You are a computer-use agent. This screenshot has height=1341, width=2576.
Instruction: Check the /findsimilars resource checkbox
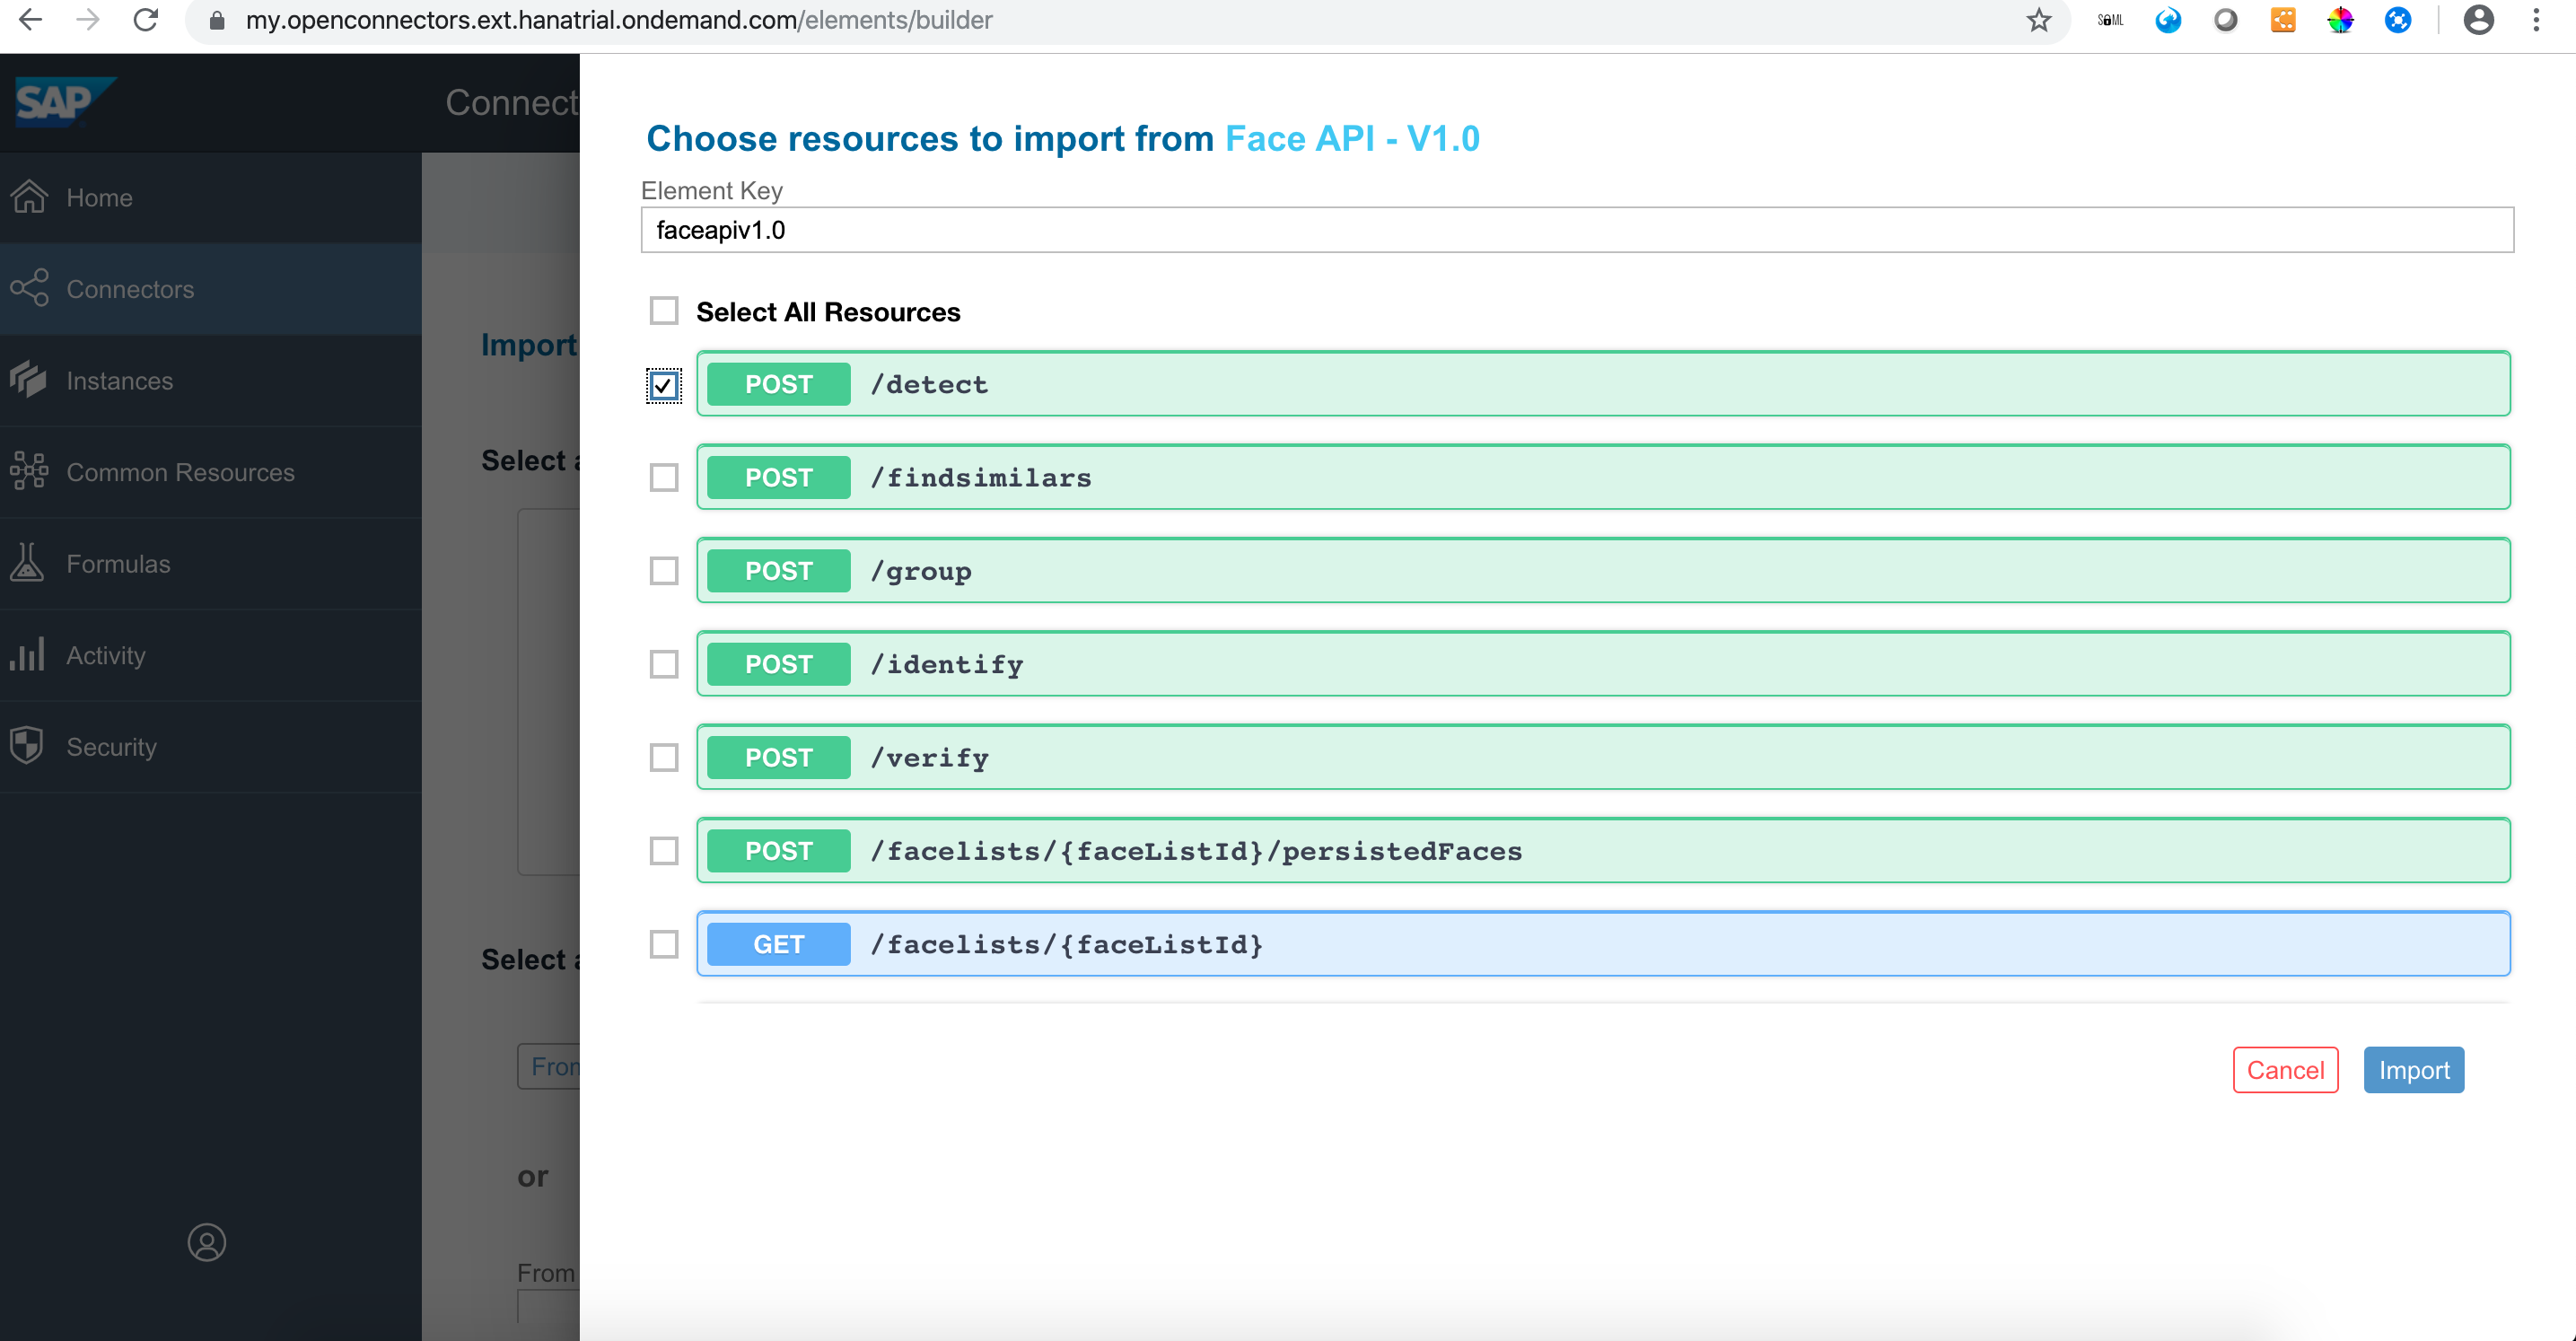tap(664, 478)
